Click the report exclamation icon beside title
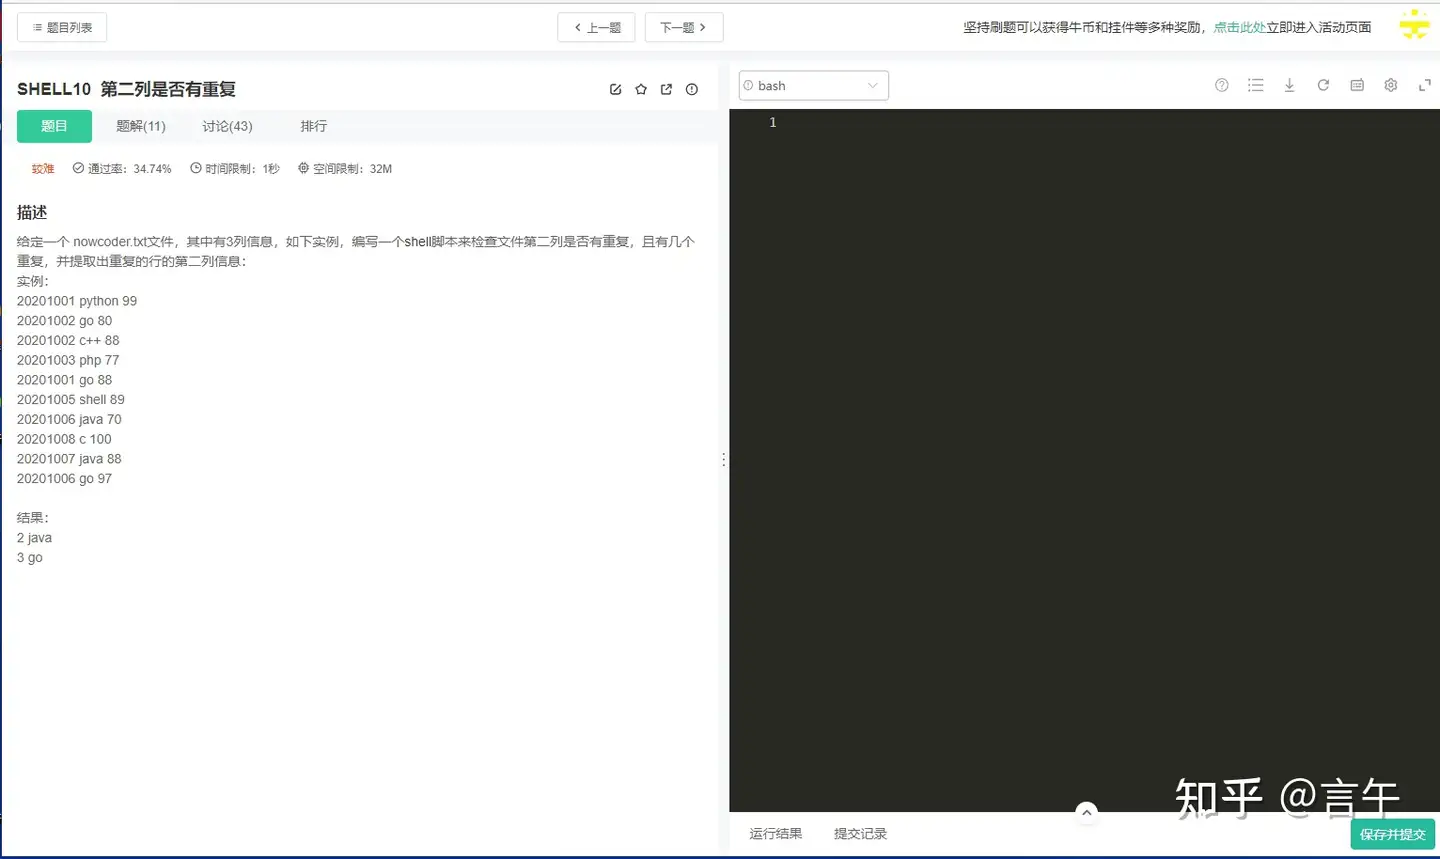 692,89
